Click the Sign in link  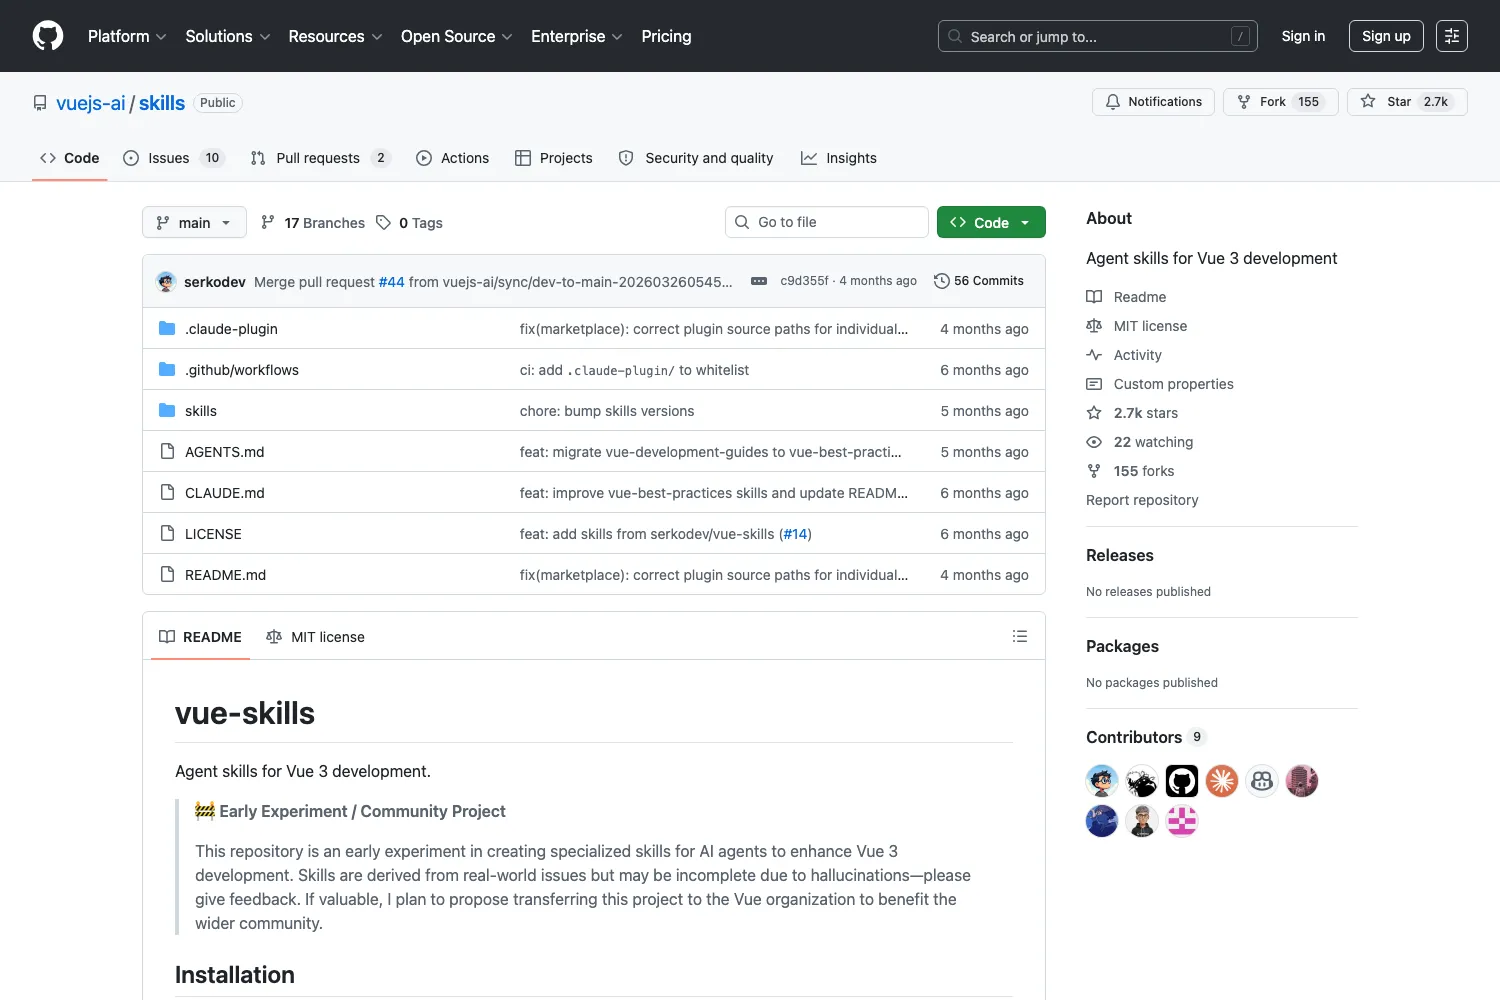[1303, 36]
